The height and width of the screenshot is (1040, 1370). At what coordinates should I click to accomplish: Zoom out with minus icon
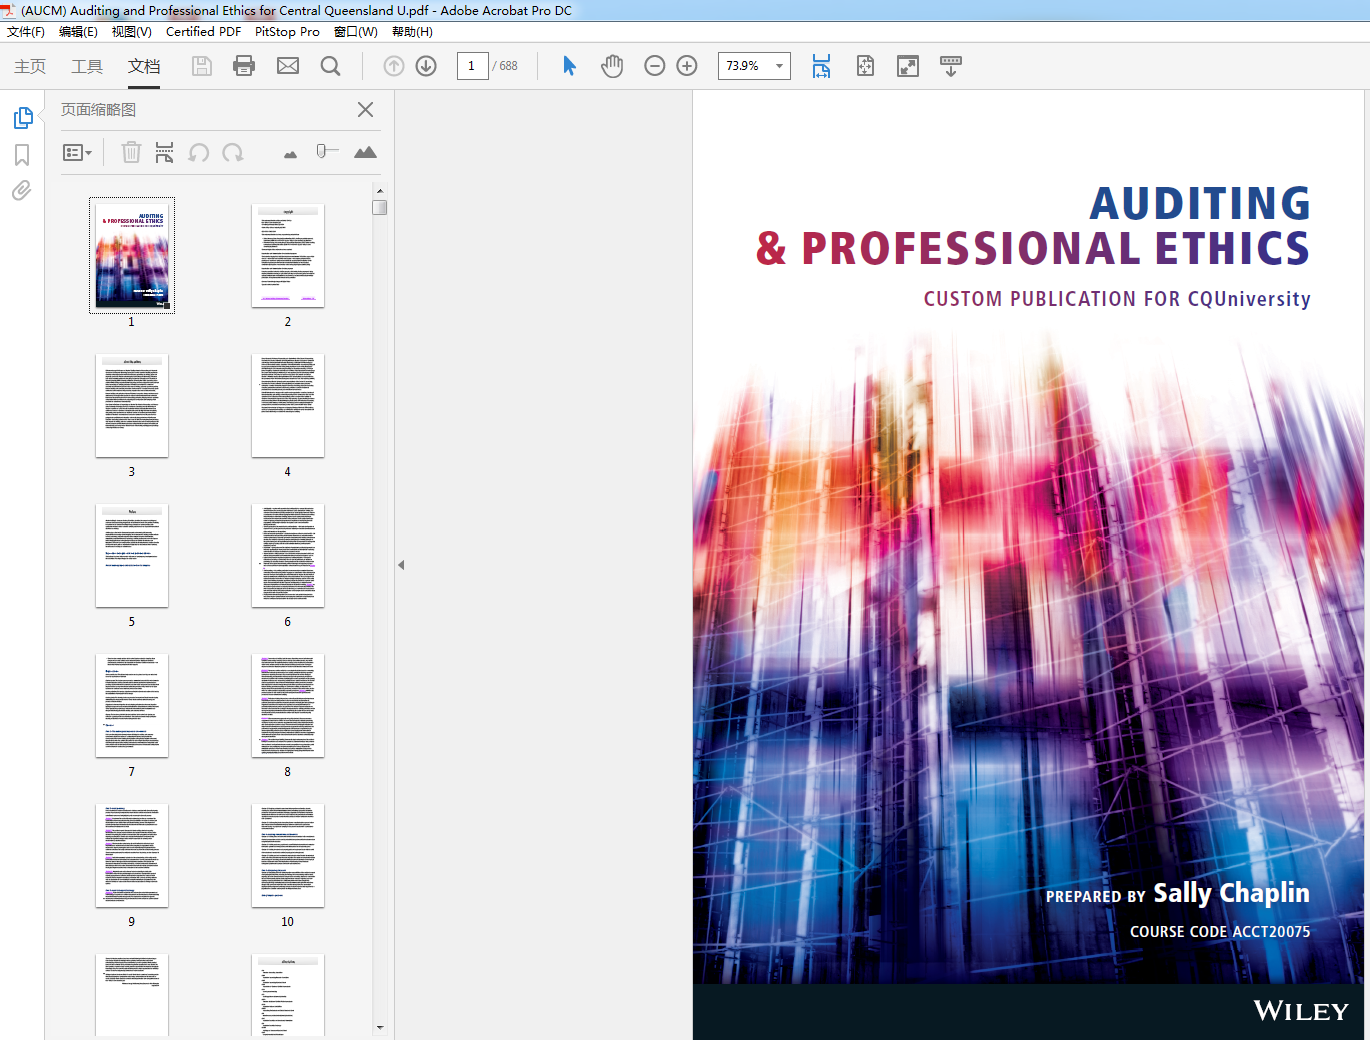pos(655,66)
